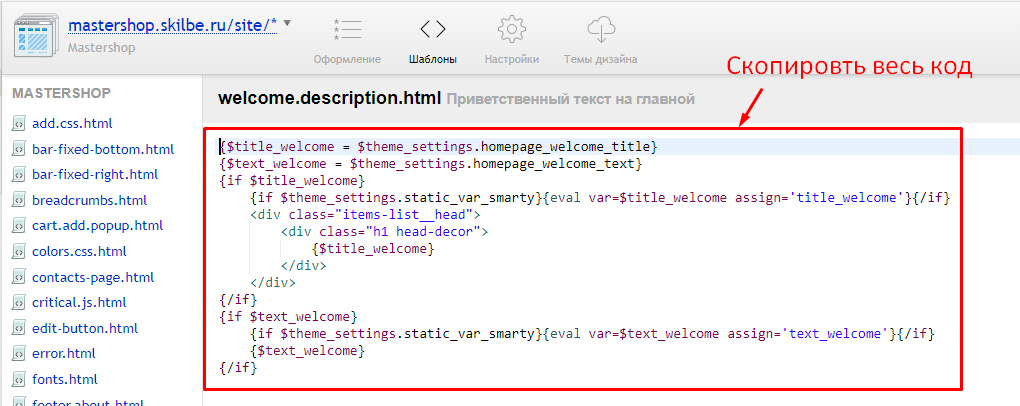Click file icon beside fonts.html
1020x406 pixels.
(18, 380)
